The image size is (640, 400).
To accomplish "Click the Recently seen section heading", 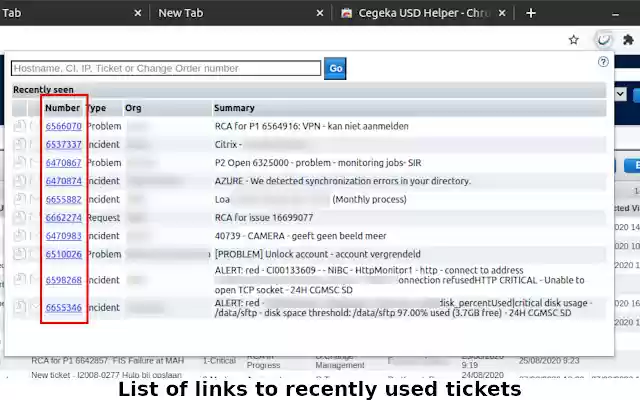I will [43, 89].
